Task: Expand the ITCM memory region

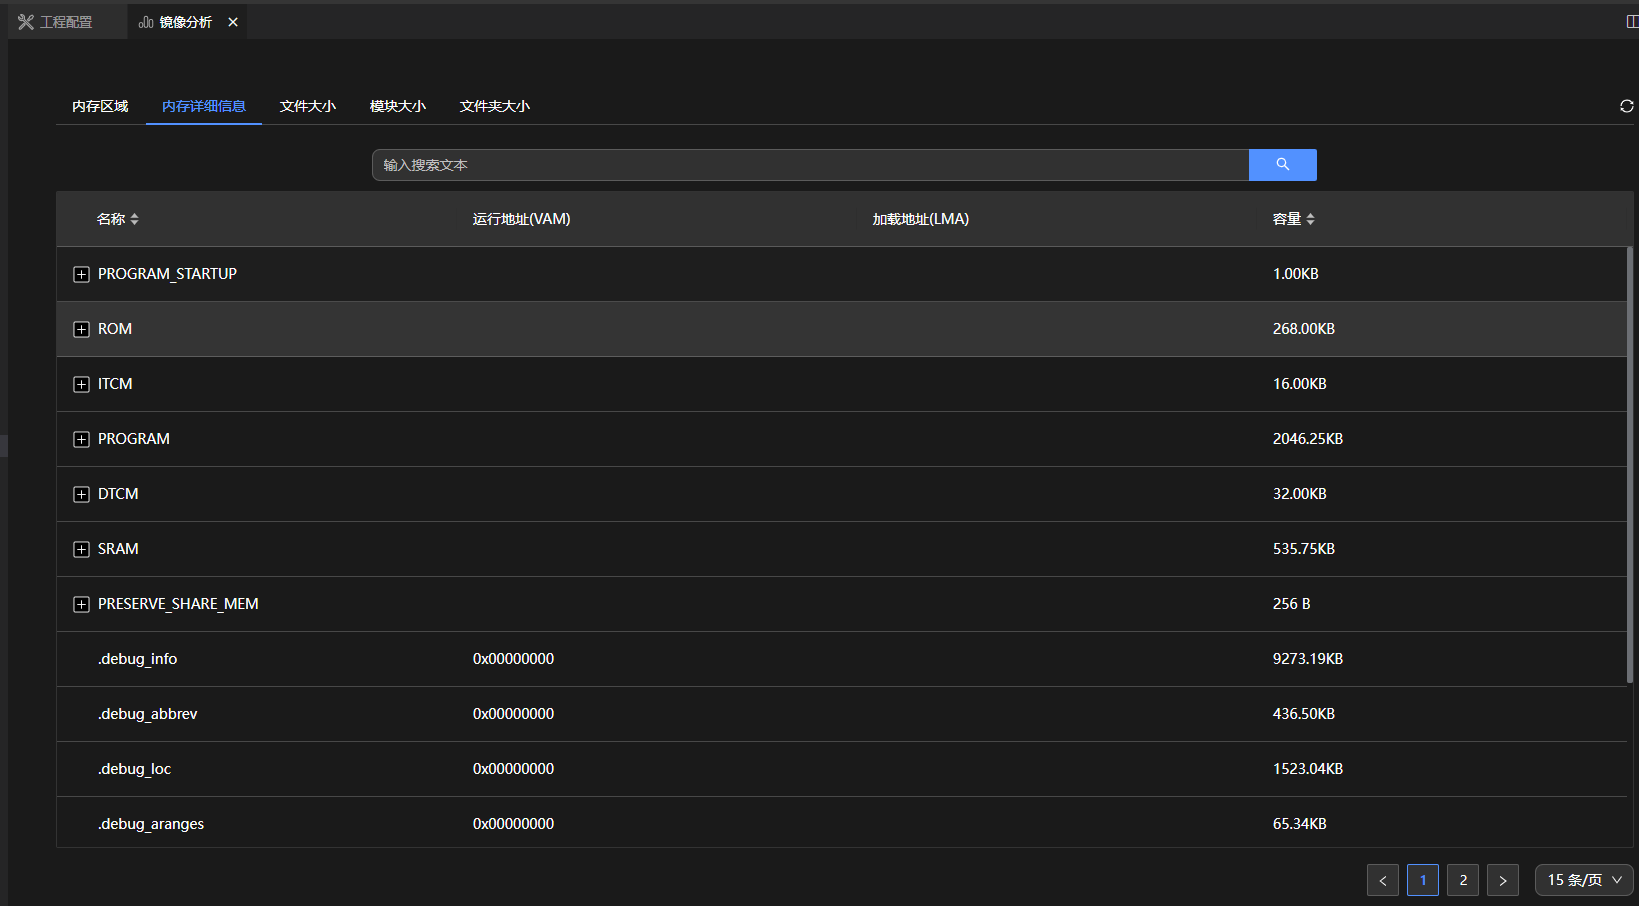Action: coord(82,384)
